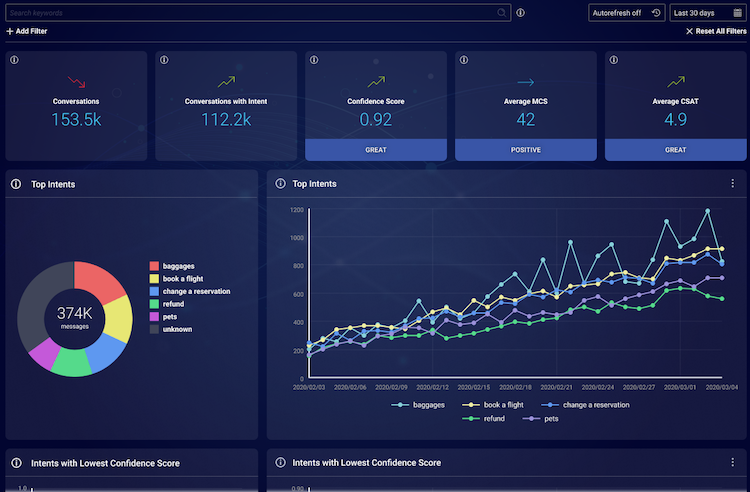
Task: Click the 374K messages donut center
Action: tap(75, 318)
